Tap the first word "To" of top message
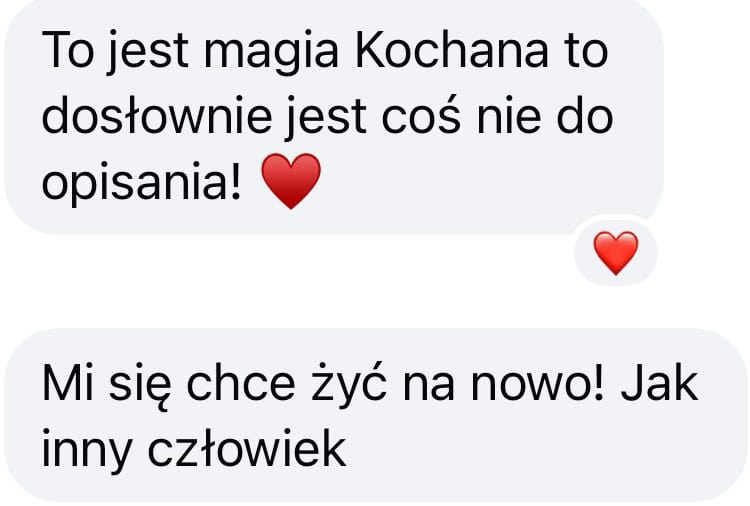 (x=67, y=50)
